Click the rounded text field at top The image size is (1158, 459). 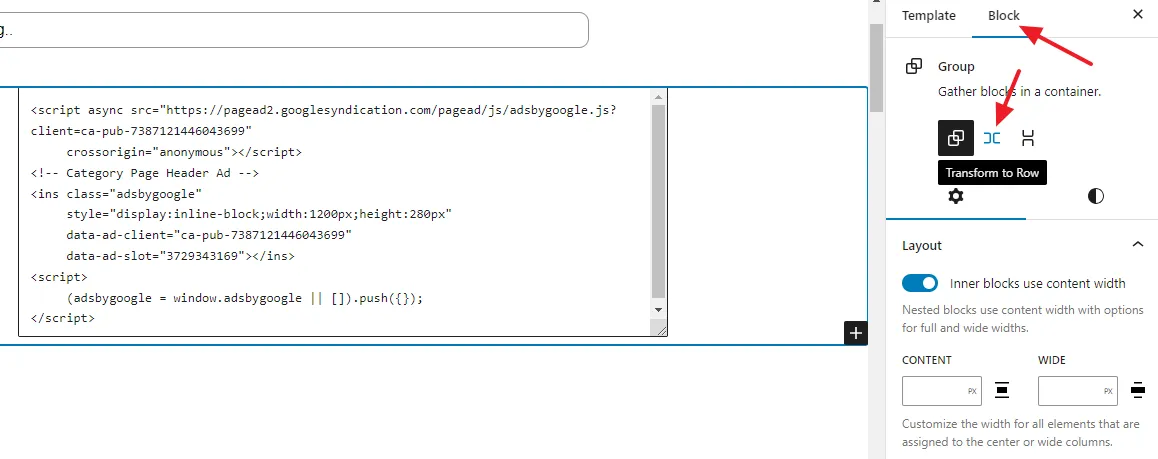(294, 30)
